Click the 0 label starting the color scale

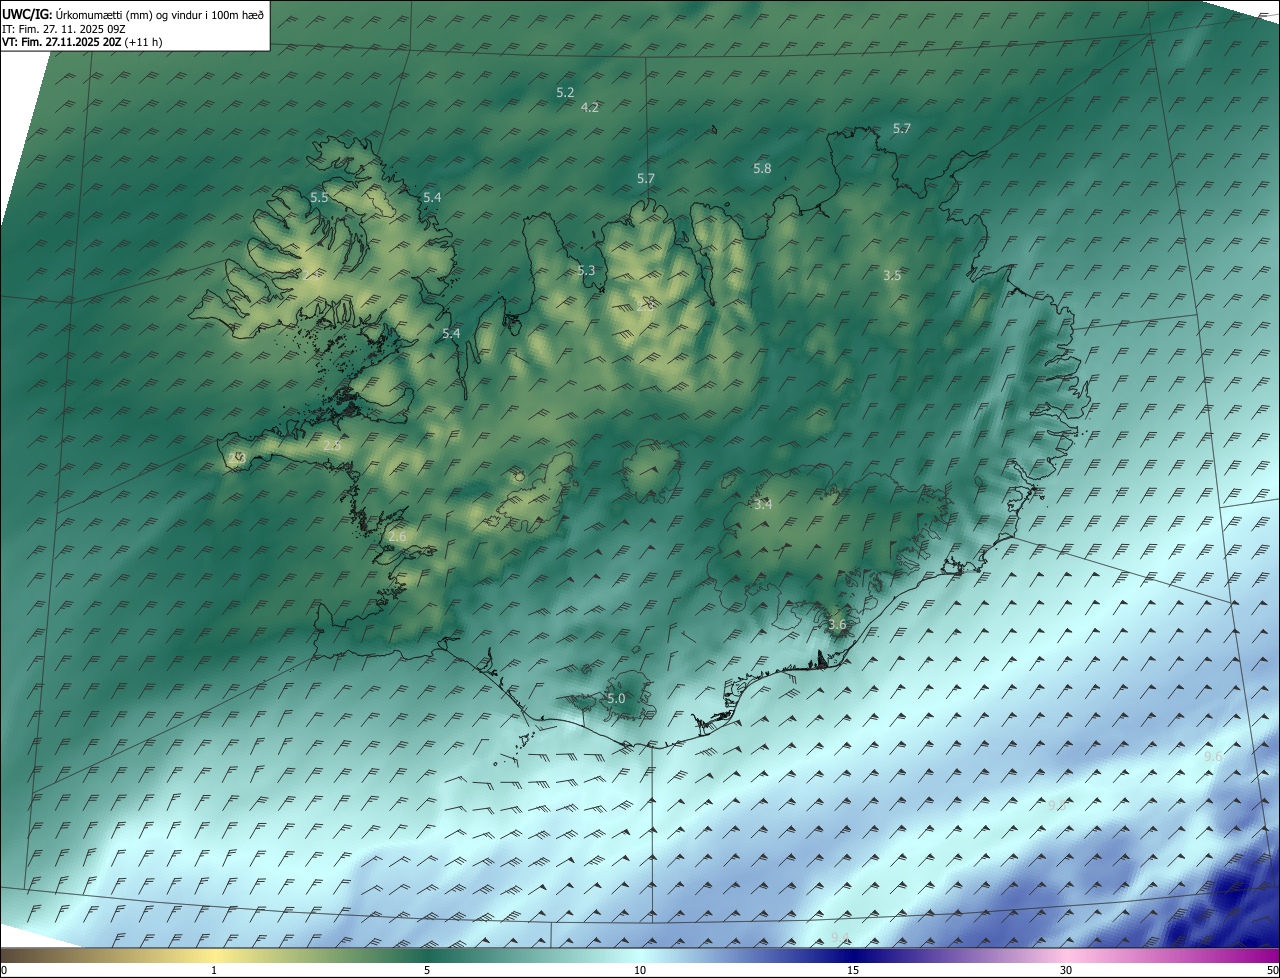tap(4, 970)
